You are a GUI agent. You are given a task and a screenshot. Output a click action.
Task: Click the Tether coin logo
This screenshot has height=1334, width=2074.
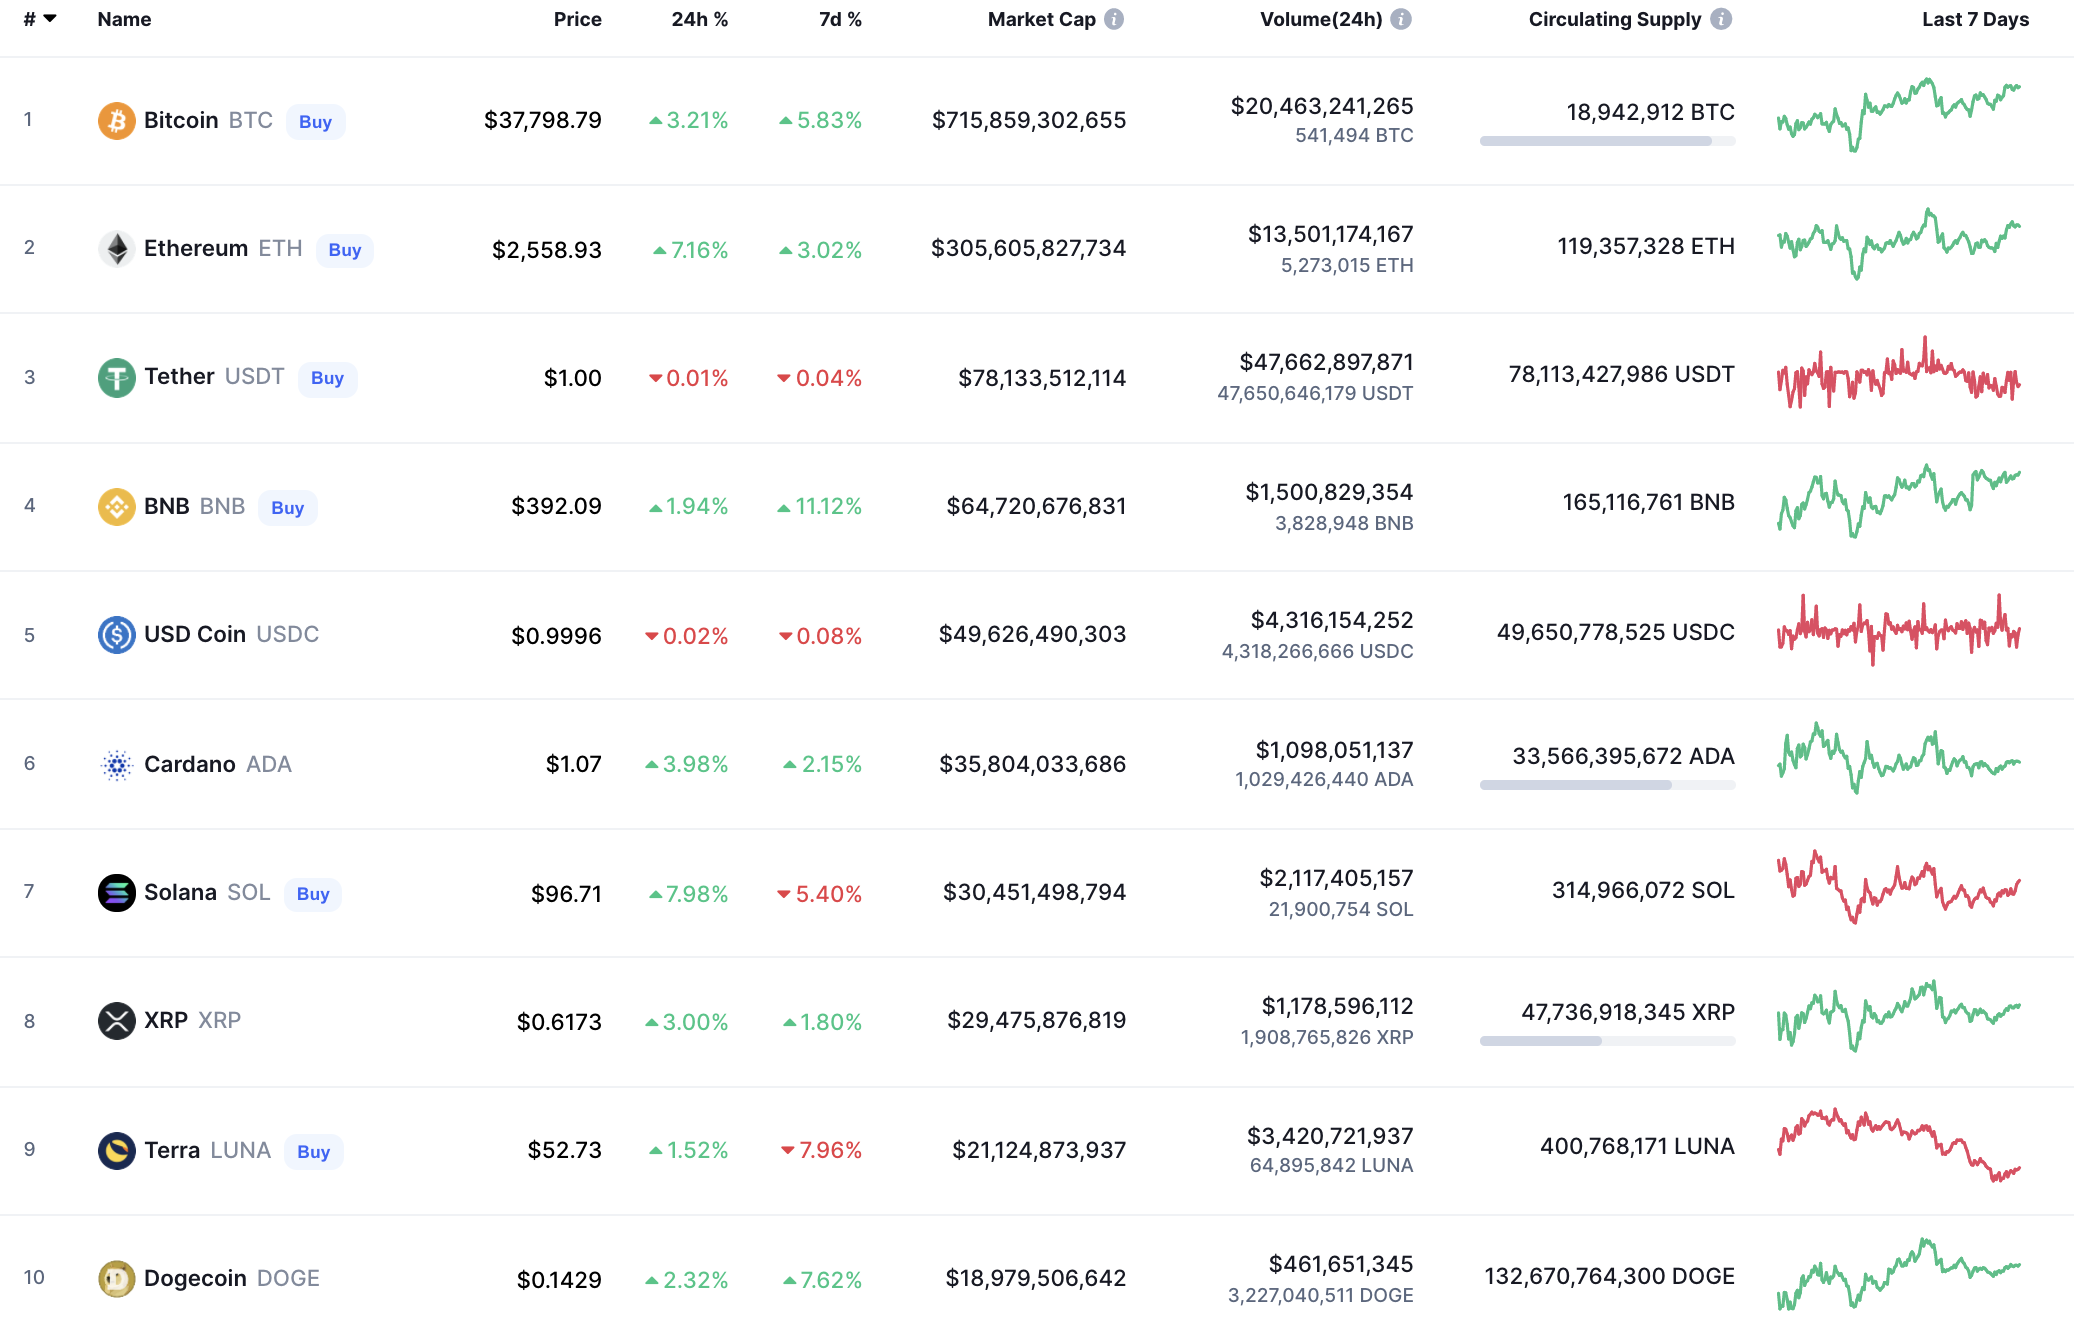click(116, 377)
